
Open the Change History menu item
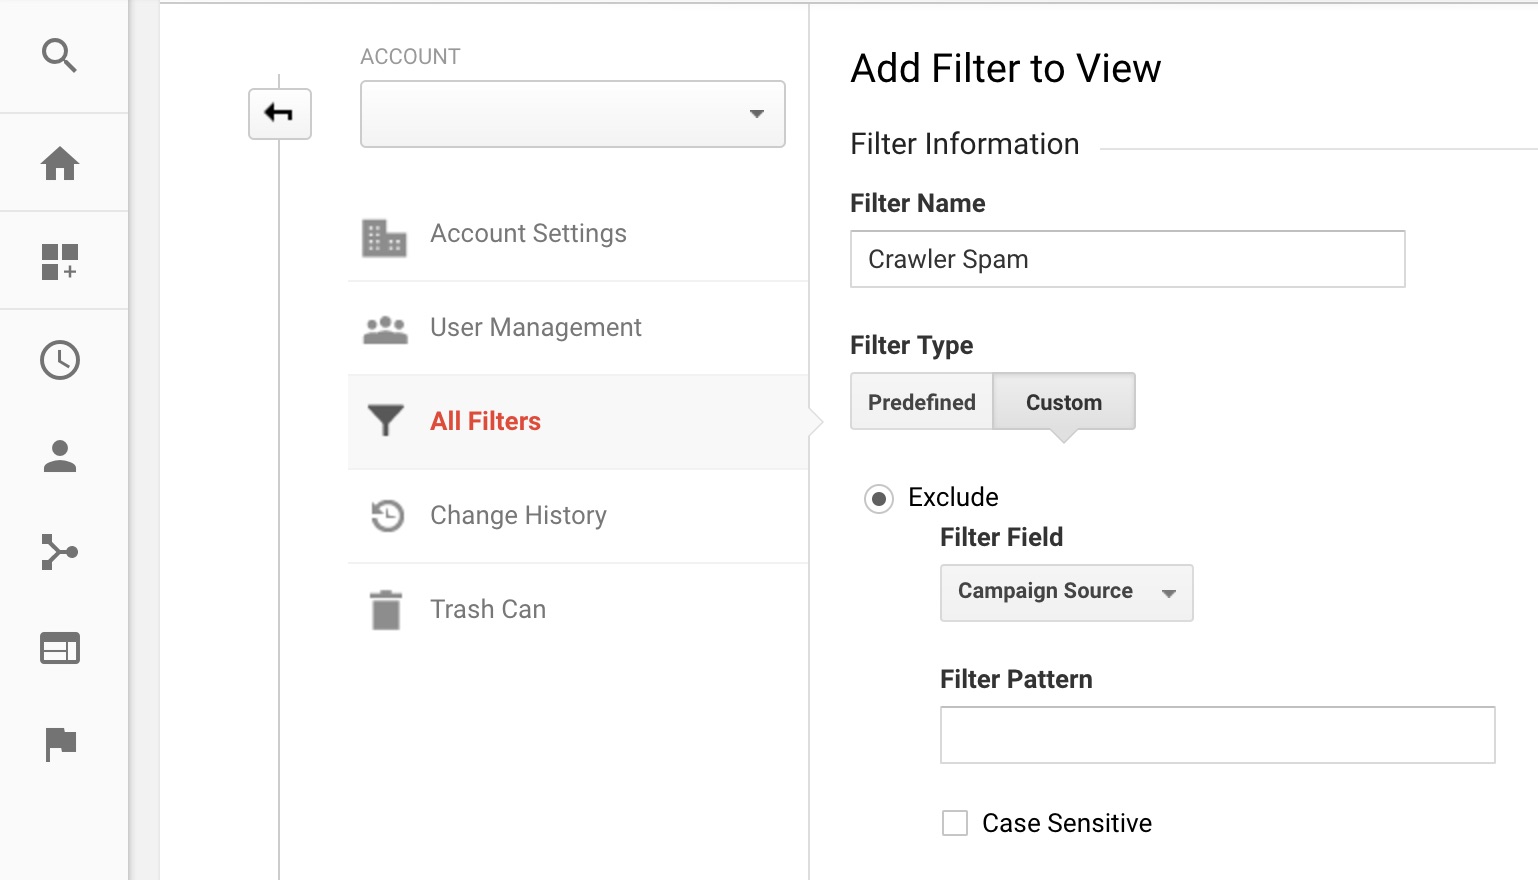pos(517,515)
